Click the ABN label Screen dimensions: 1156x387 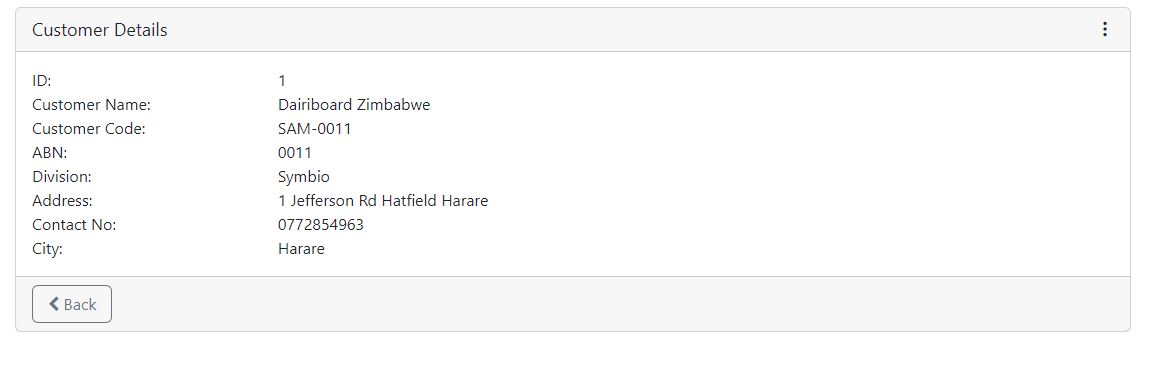pyautogui.click(x=49, y=153)
